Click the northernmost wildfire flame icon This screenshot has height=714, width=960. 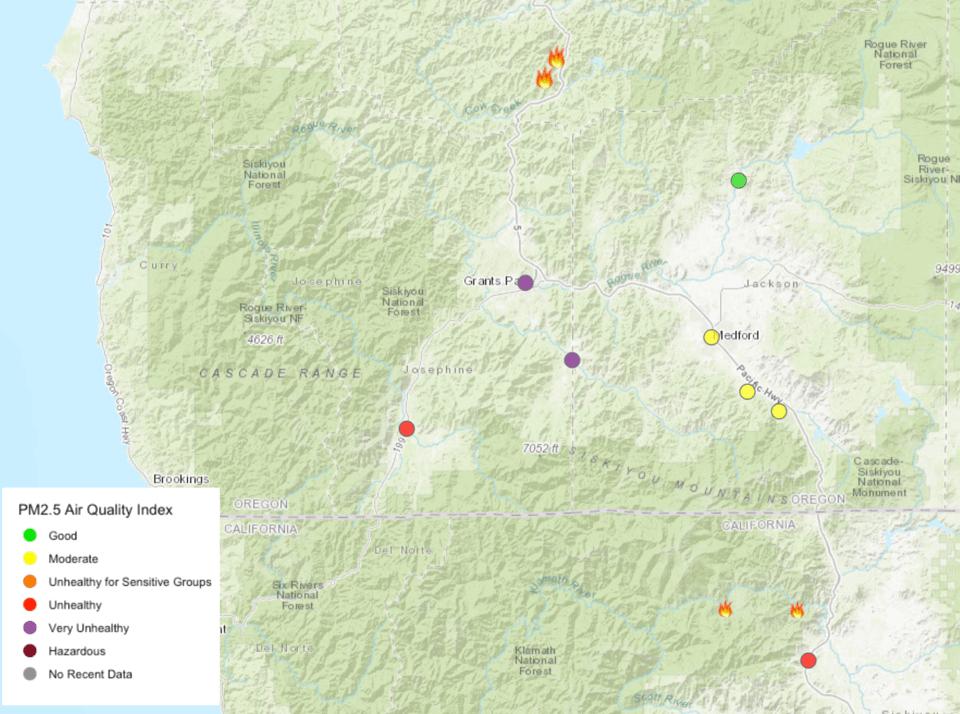[x=556, y=58]
